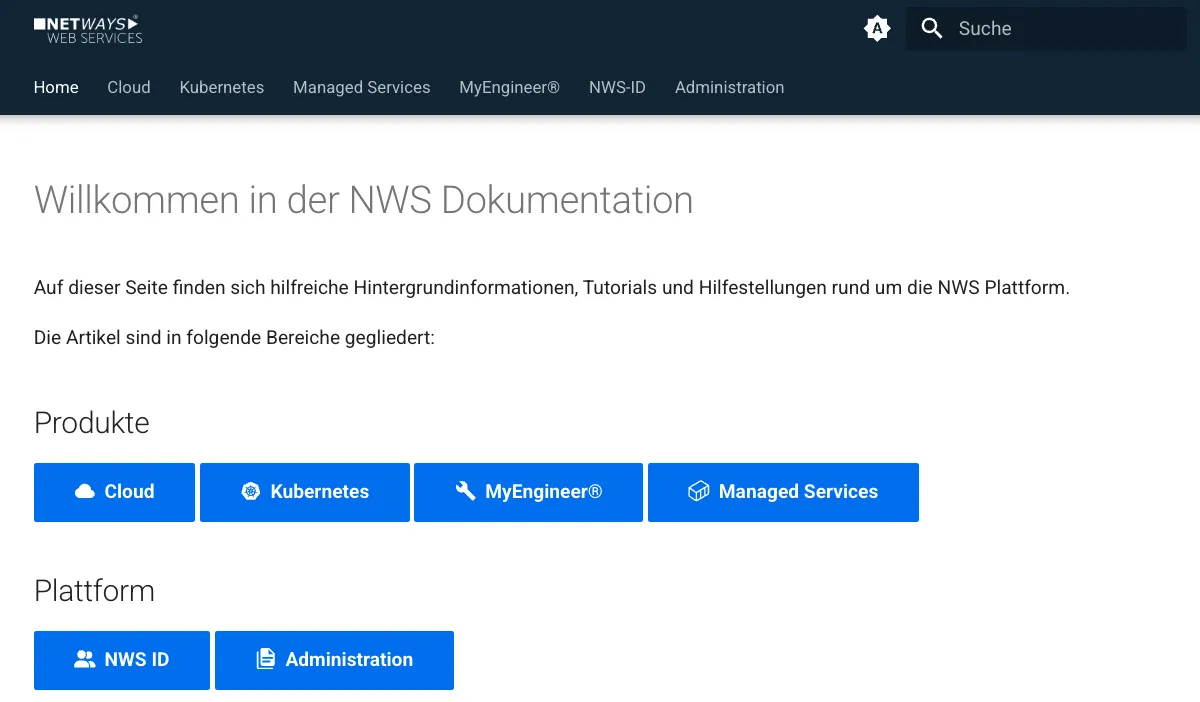This screenshot has height=702, width=1200.
Task: Open the NWS ID platform button label
Action: coord(137,659)
